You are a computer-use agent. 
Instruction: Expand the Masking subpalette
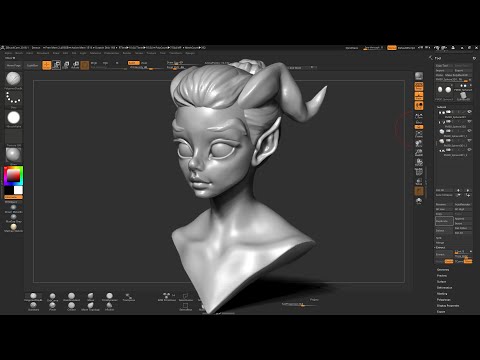[442, 294]
